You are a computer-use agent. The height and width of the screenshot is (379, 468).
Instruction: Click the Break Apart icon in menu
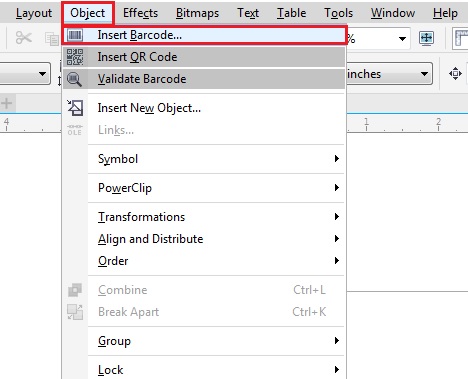point(75,312)
